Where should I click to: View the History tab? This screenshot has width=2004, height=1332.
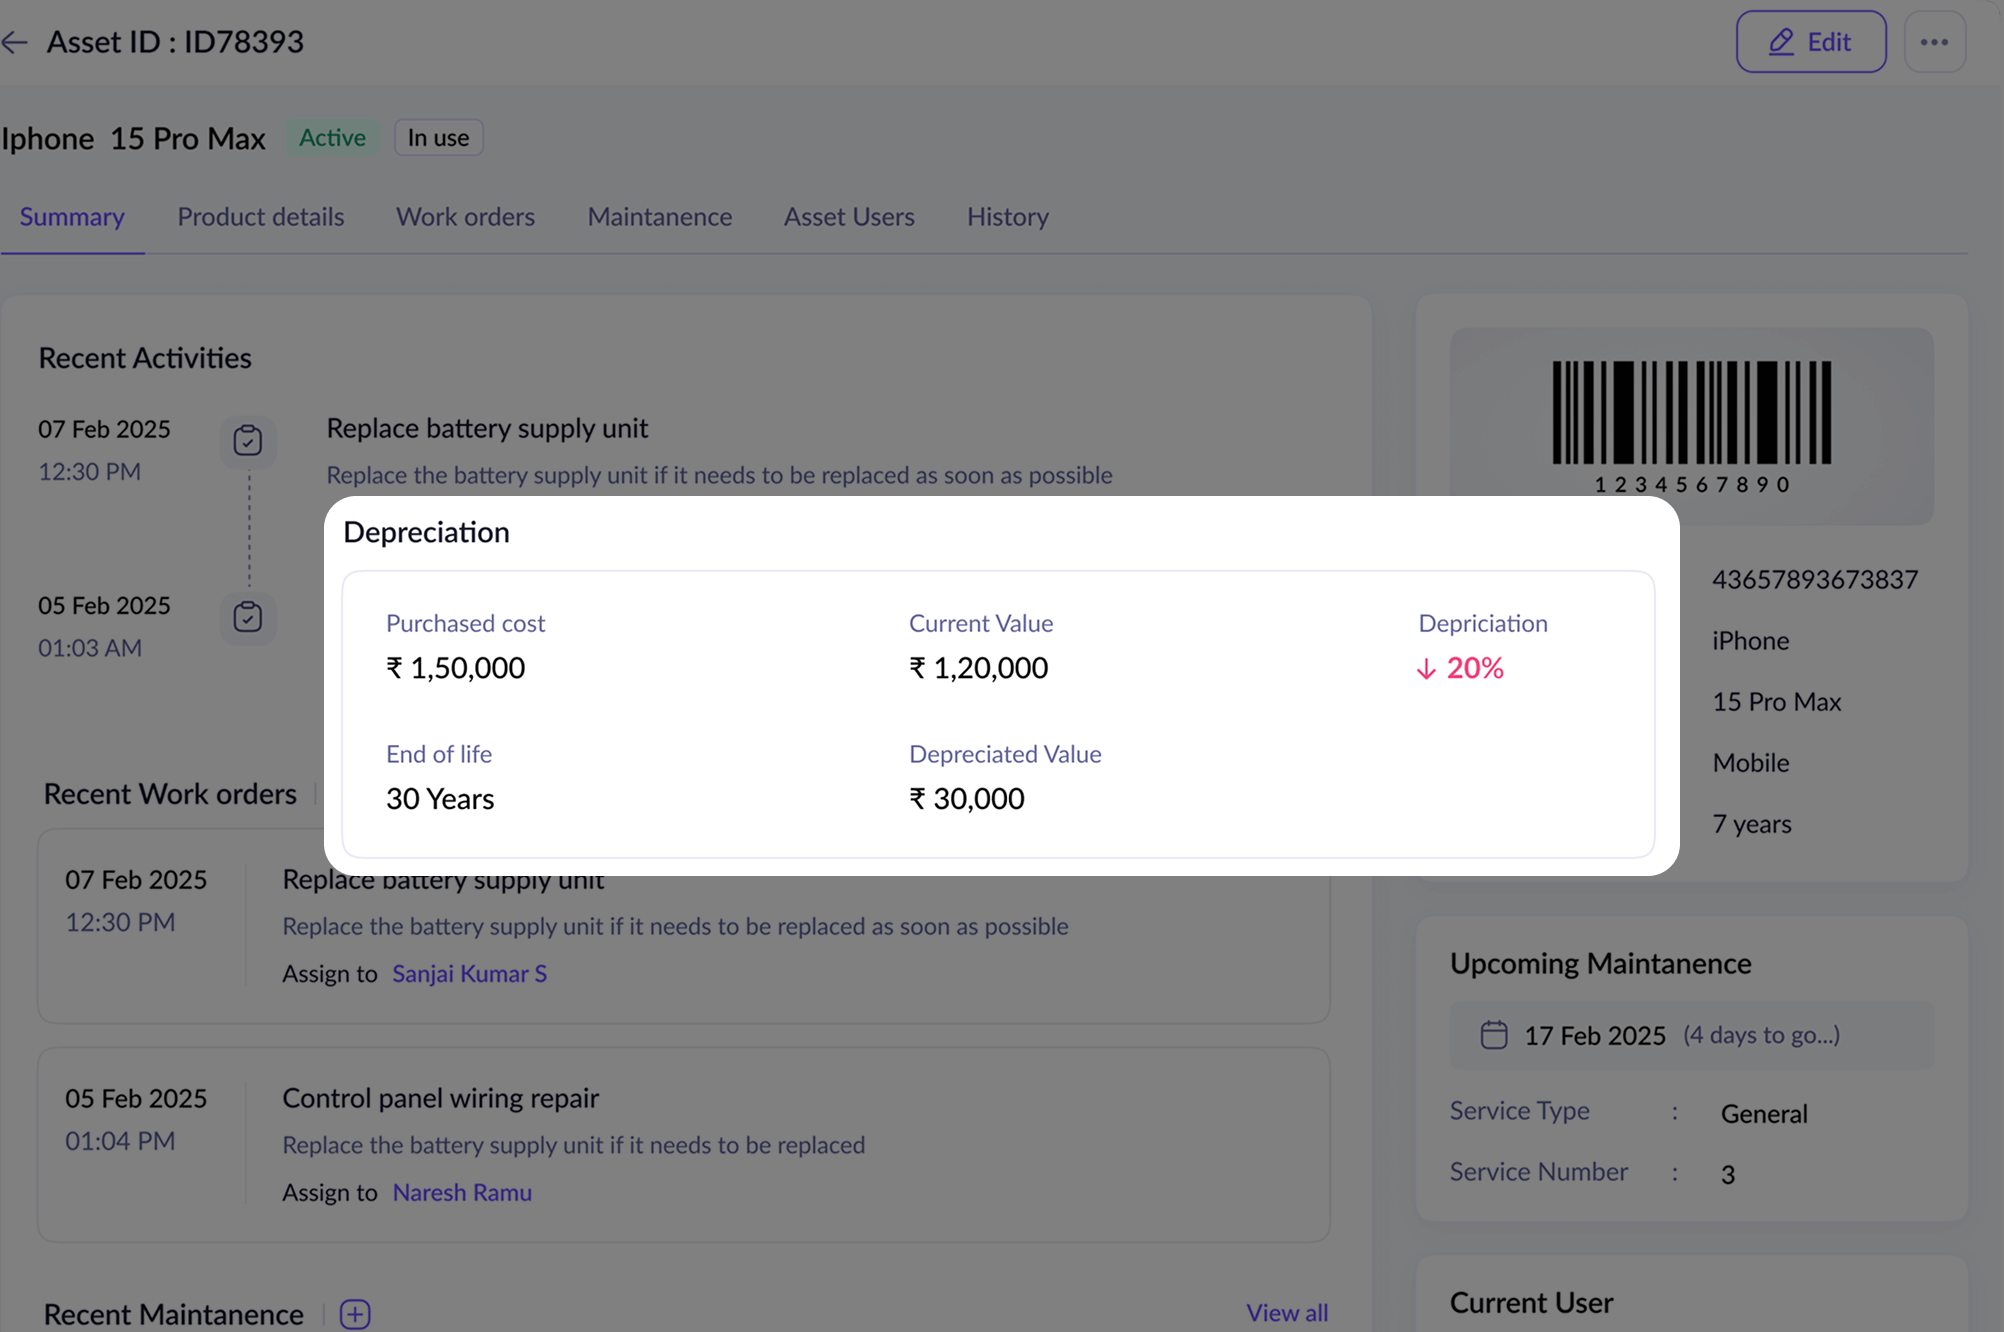1007,217
